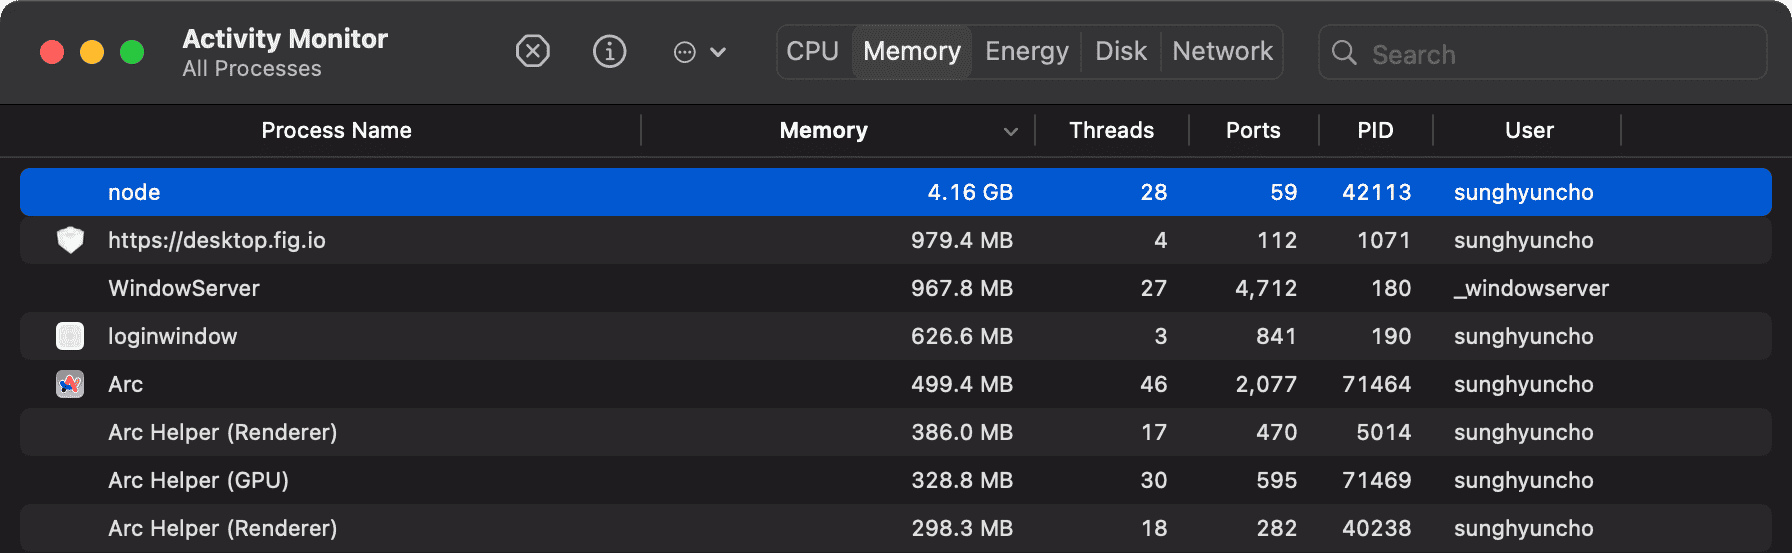Open the ellipsis action dropdown menu

coord(699,52)
